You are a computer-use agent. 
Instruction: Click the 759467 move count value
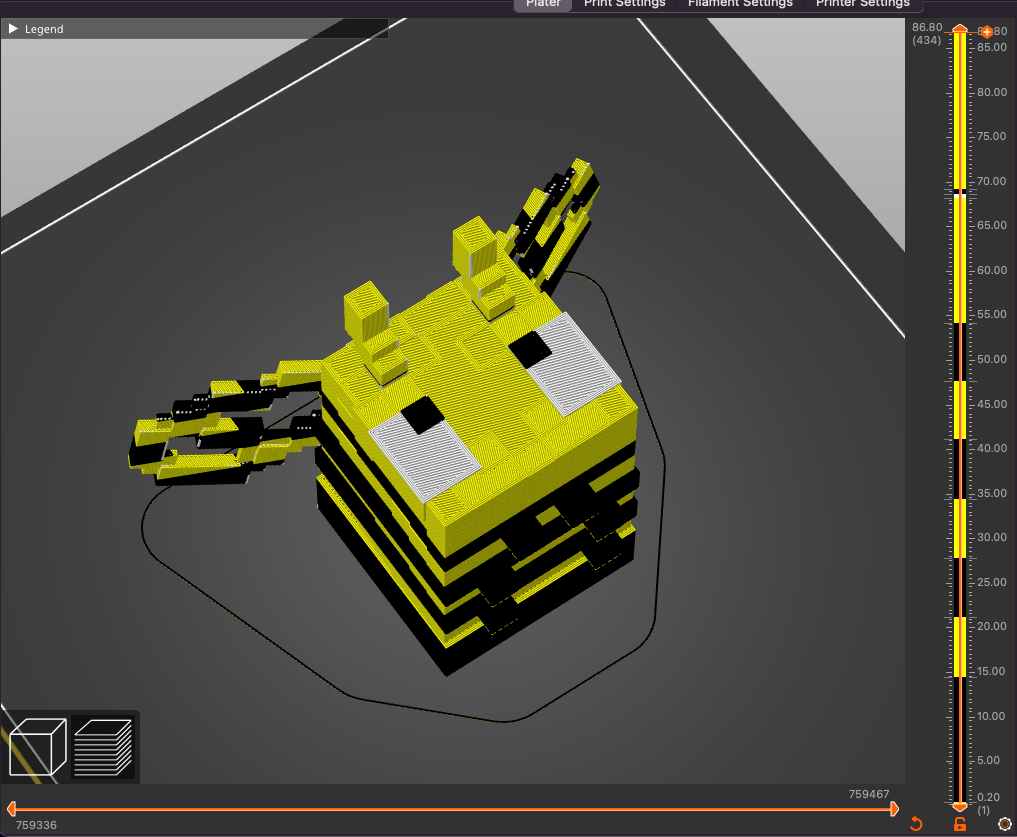(x=869, y=794)
